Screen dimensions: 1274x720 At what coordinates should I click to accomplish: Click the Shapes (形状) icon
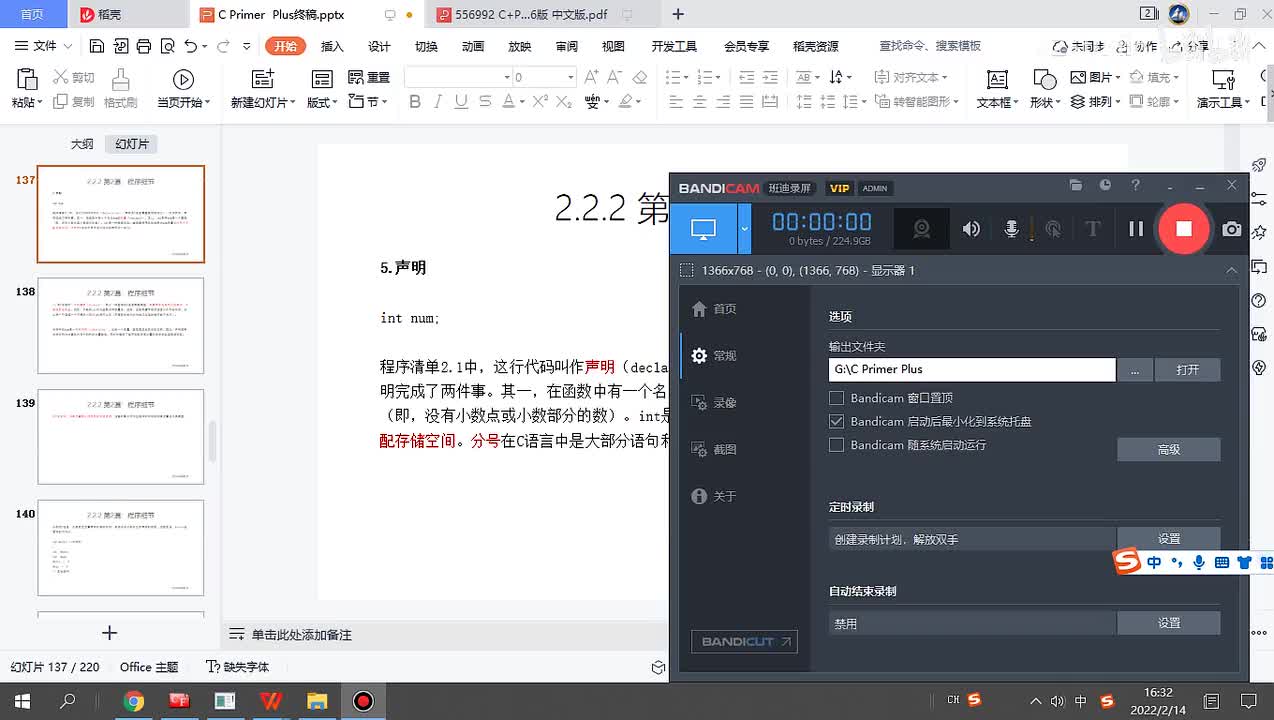click(1044, 79)
